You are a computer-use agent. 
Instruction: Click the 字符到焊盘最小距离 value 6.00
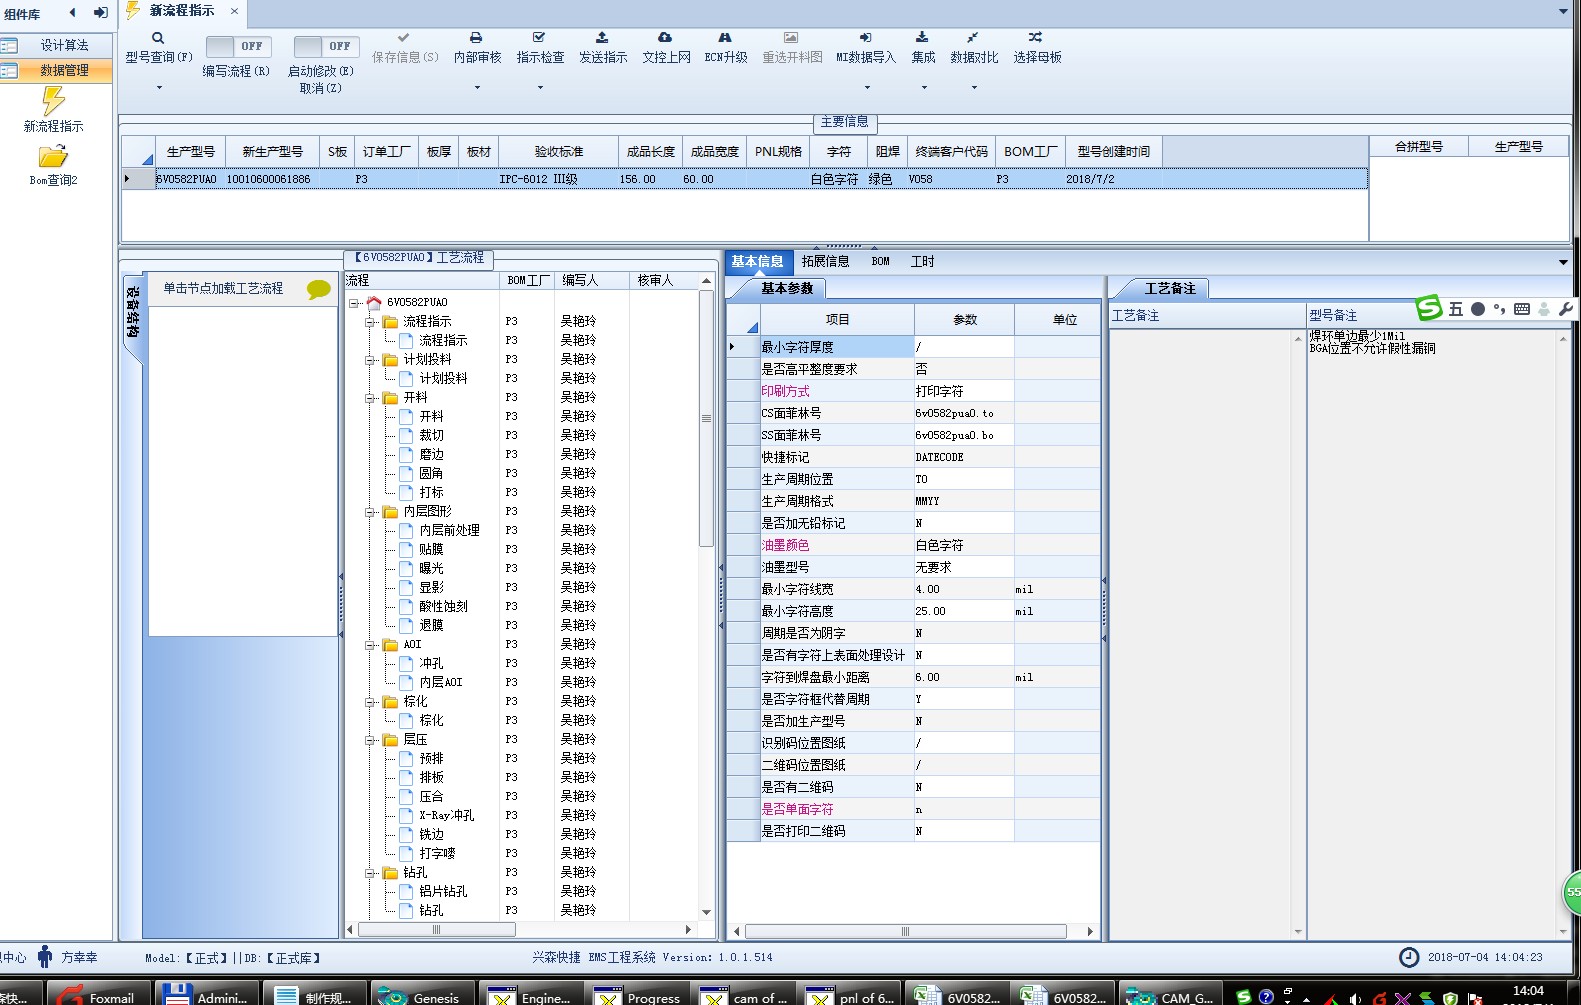coord(964,677)
